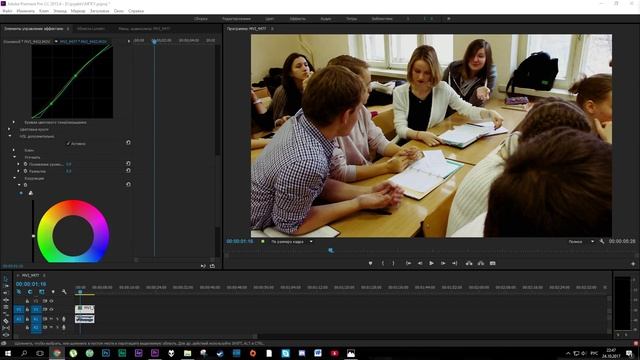Collapse the Уточнить section

[x=14, y=157]
